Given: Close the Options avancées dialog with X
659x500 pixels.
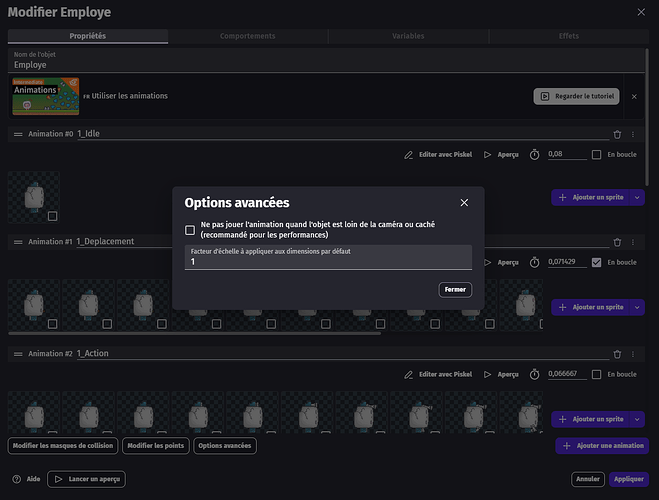Looking at the screenshot, I should [x=464, y=203].
